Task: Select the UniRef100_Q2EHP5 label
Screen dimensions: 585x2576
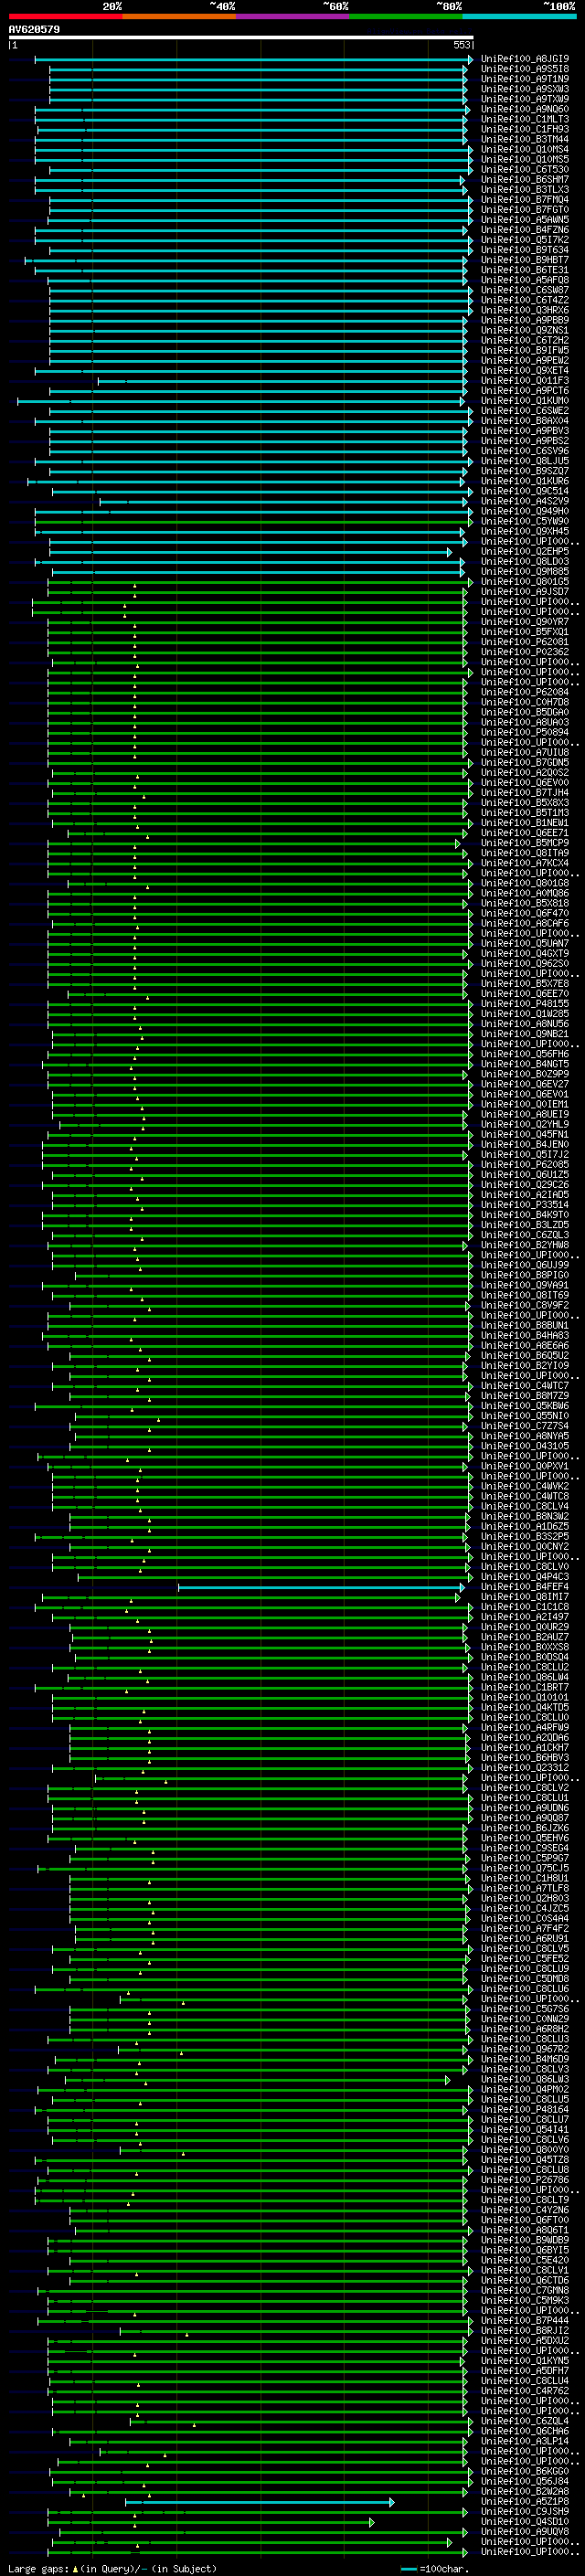Action: coord(525,552)
